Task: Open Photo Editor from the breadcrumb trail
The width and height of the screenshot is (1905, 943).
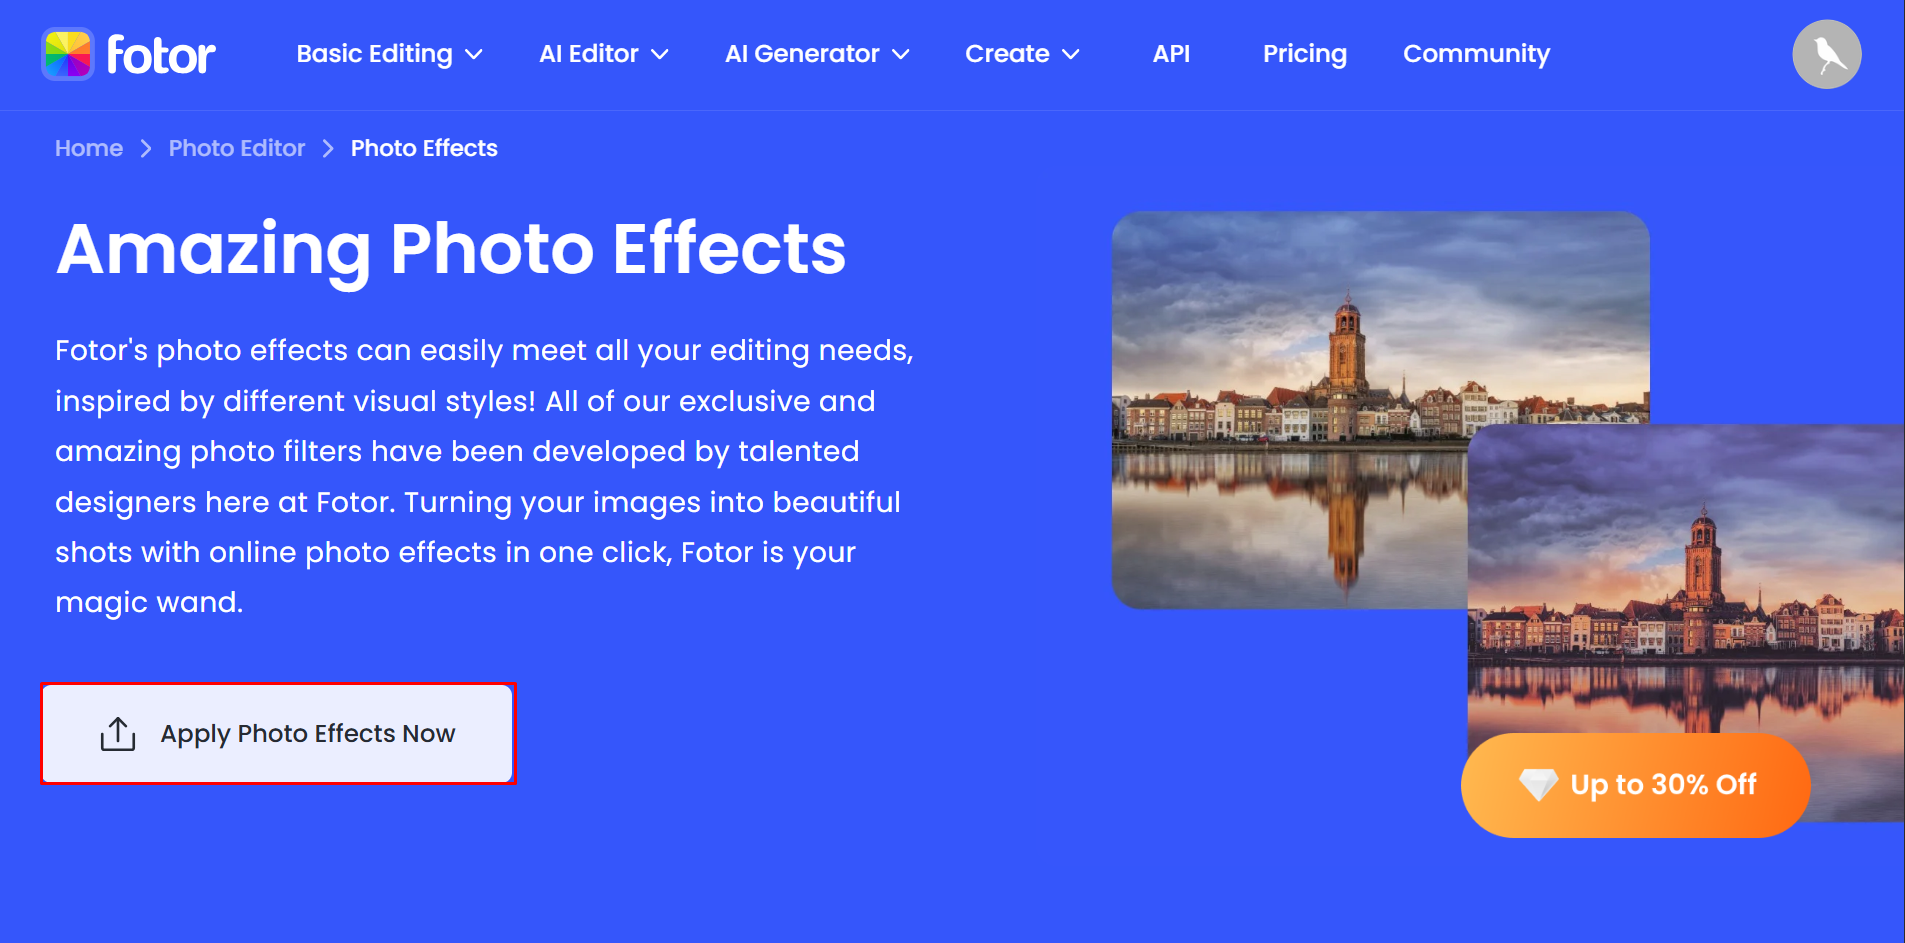Action: (x=236, y=148)
